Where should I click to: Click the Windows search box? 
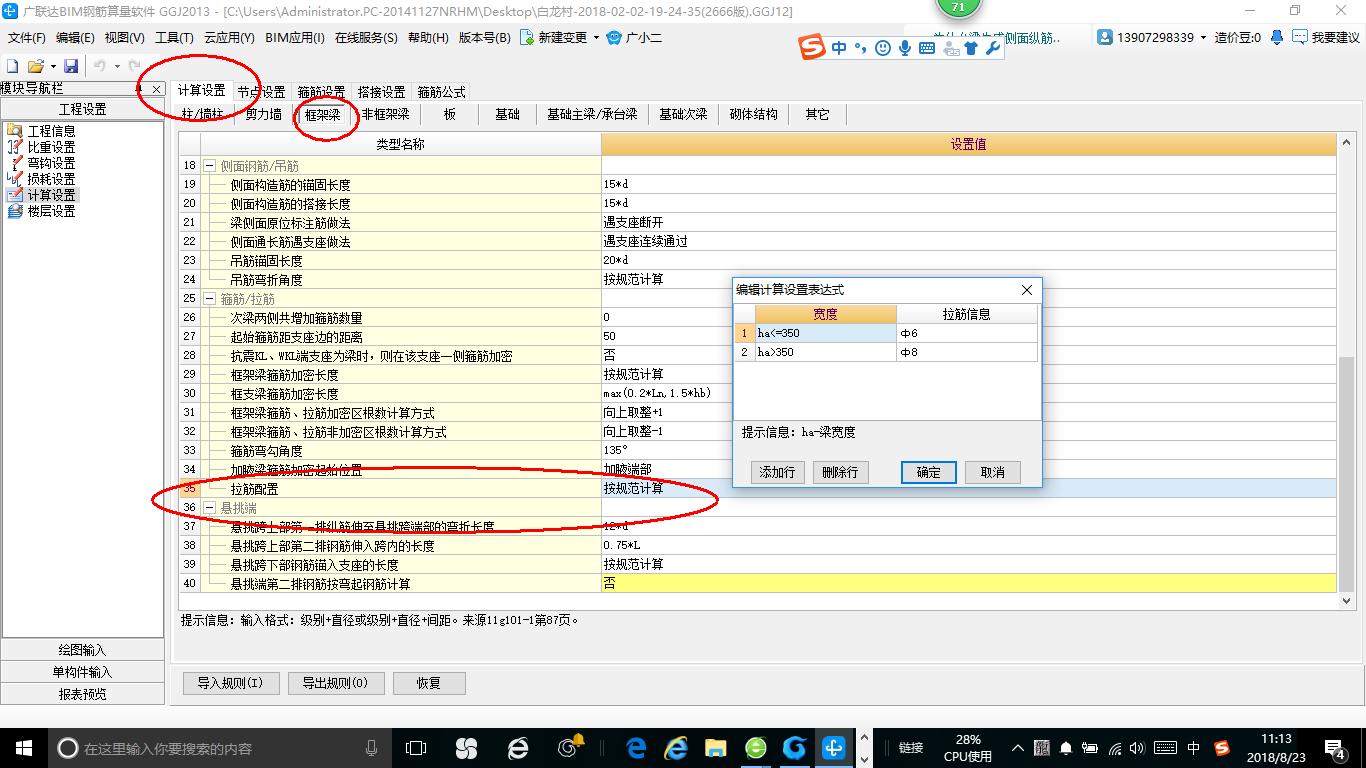(x=220, y=748)
